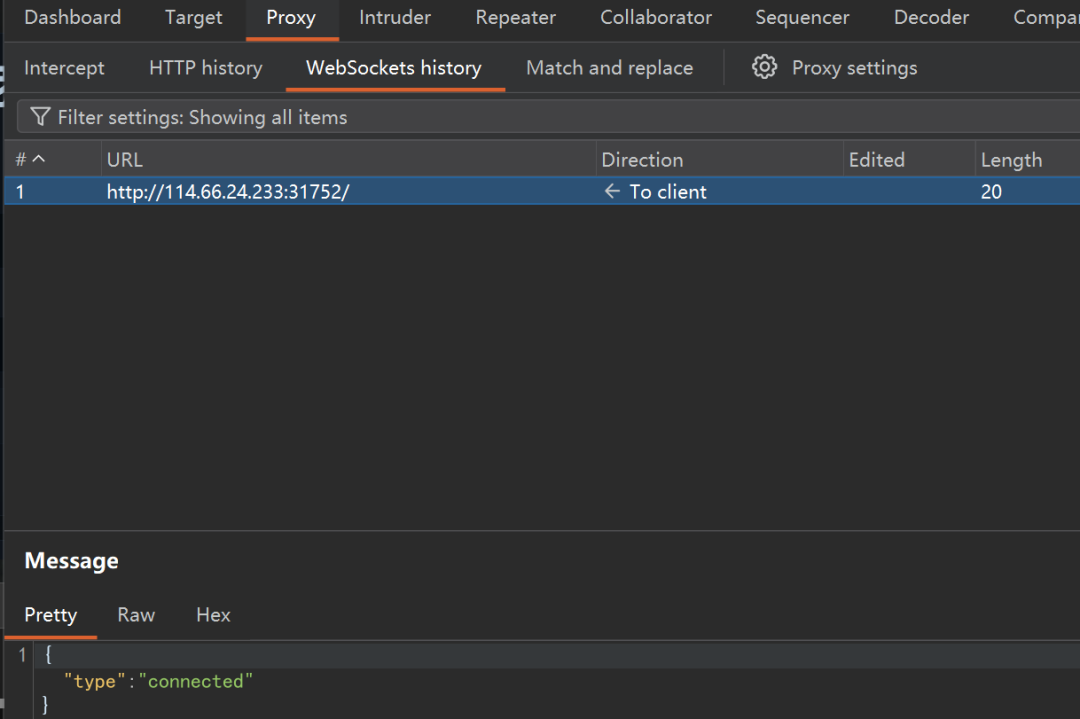The height and width of the screenshot is (719, 1080).
Task: Switch message view to Pretty
Action: point(50,615)
